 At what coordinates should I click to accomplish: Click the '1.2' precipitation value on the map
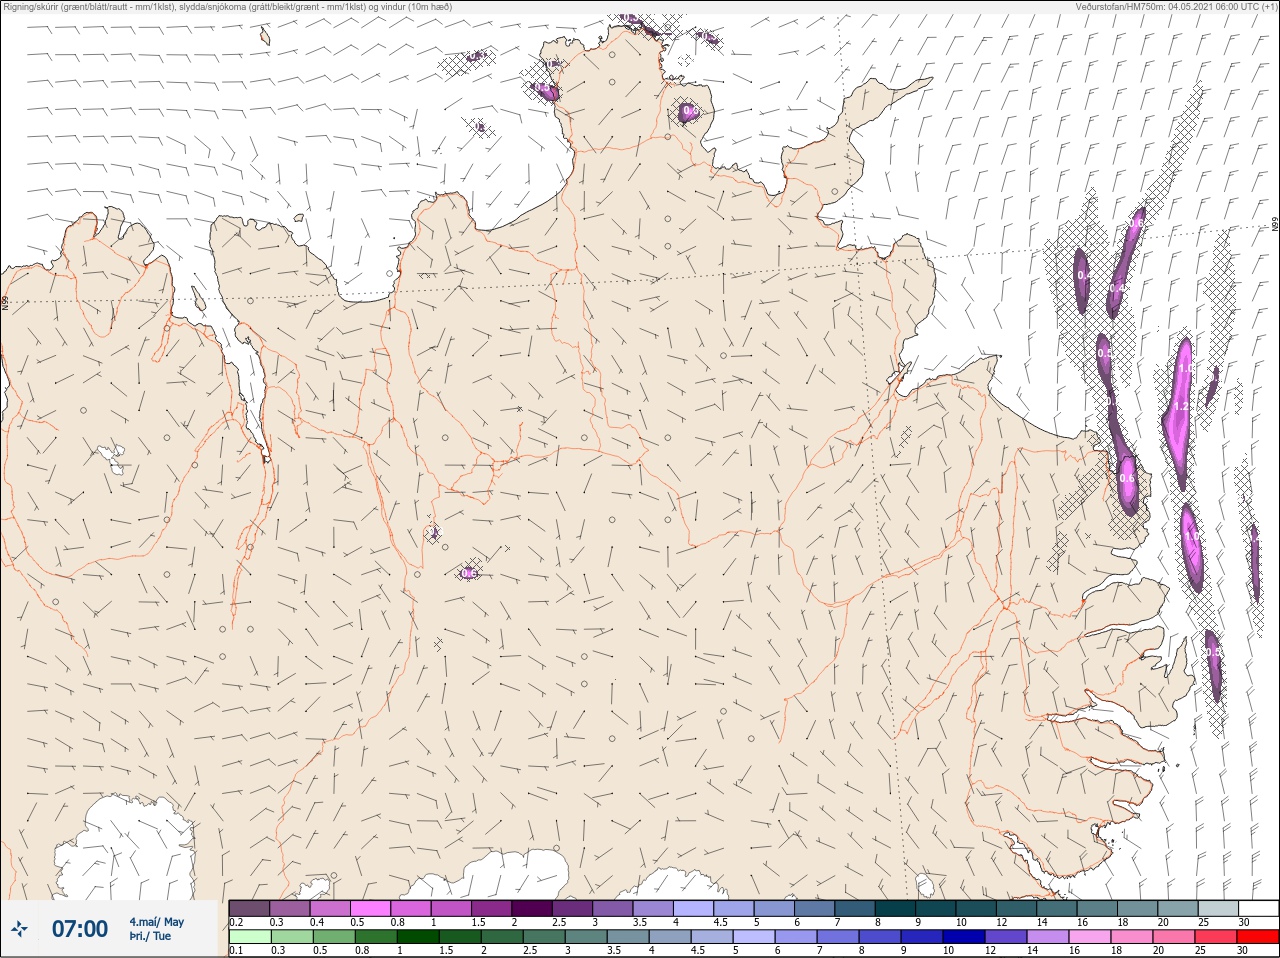(x=1181, y=407)
